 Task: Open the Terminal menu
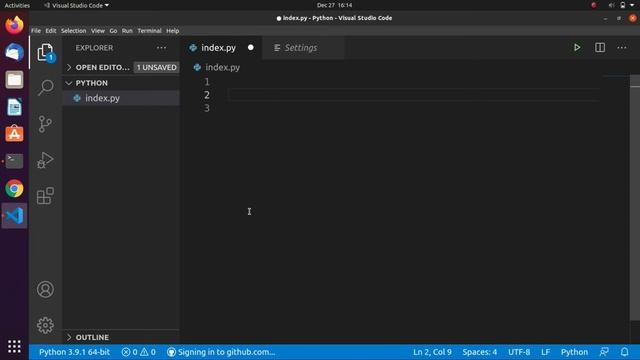click(149, 31)
